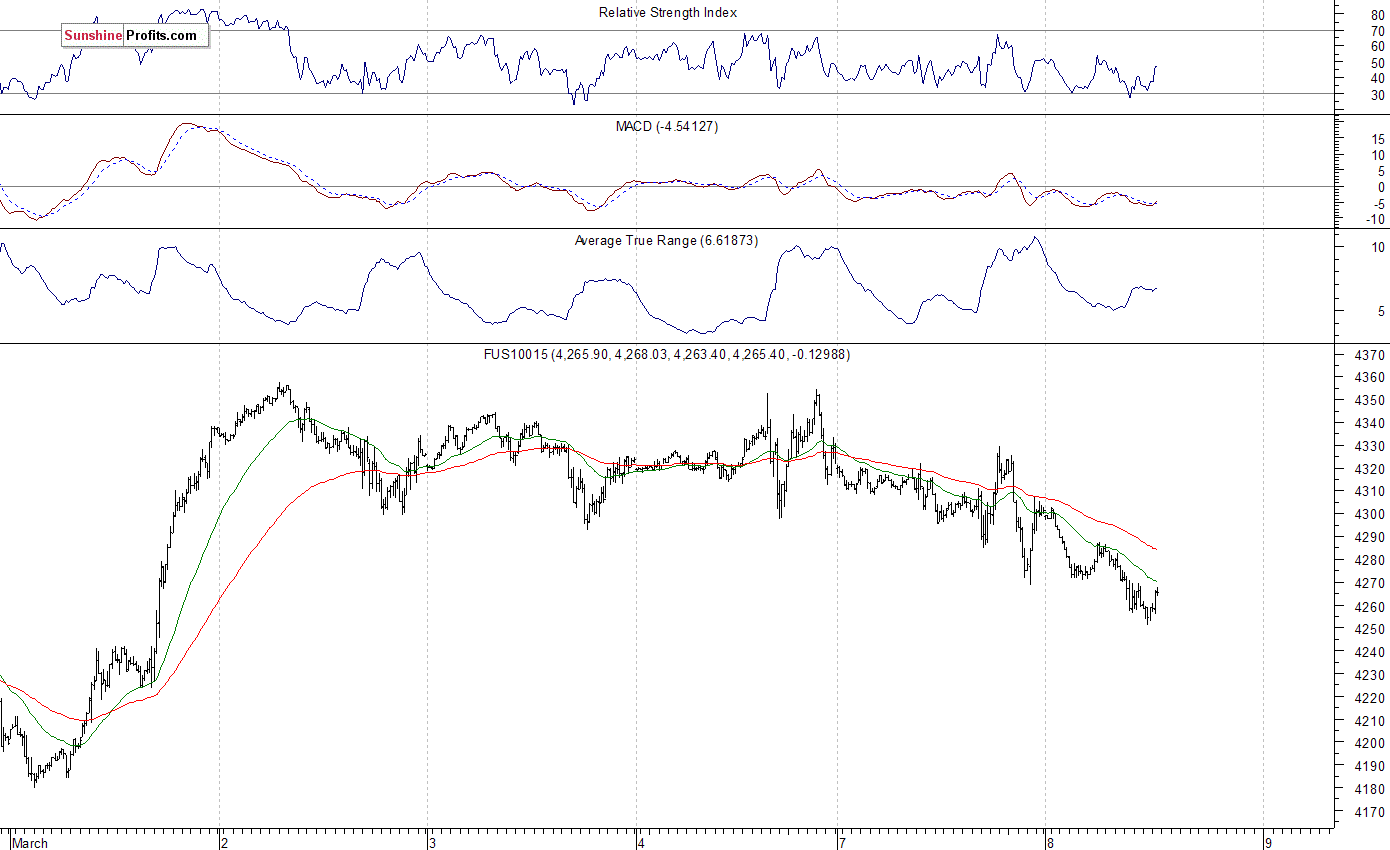Click date axis label 4
This screenshot has width=1390, height=850.
640,843
